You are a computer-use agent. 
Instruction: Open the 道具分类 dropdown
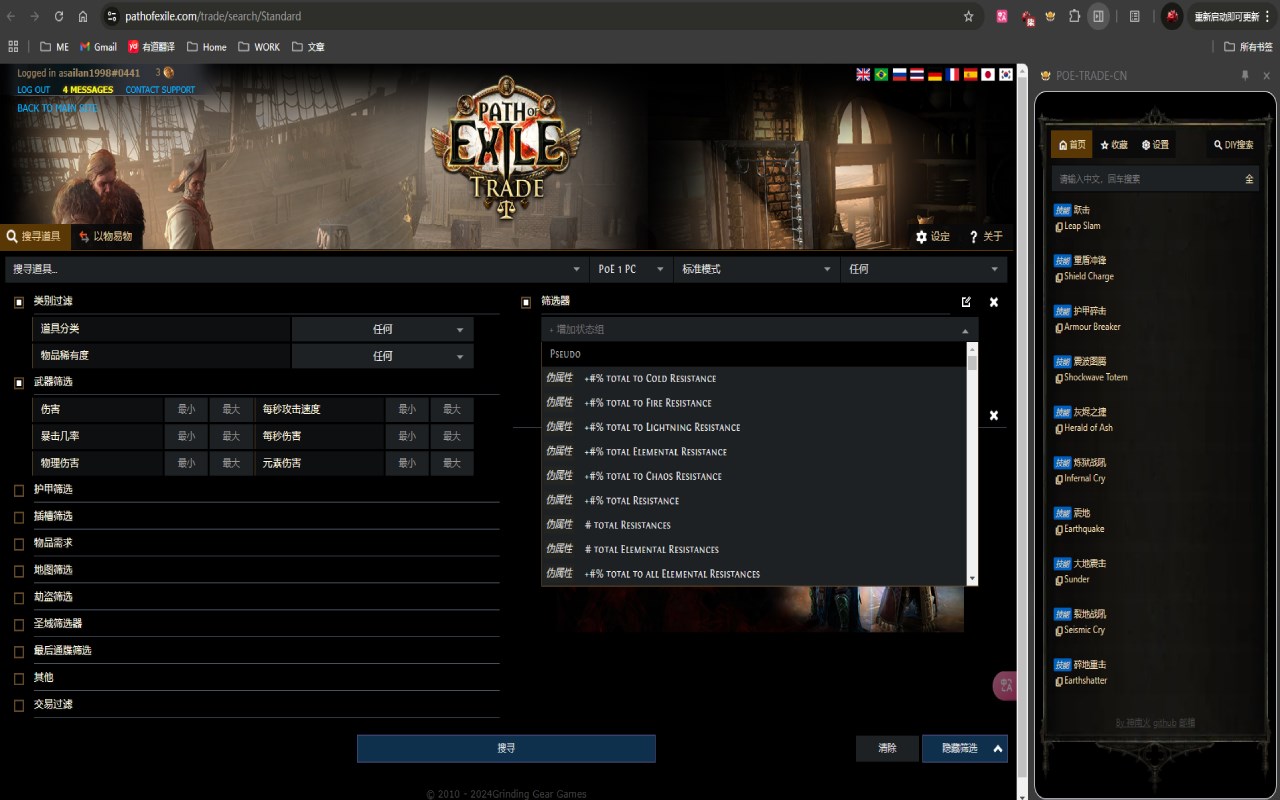383,329
